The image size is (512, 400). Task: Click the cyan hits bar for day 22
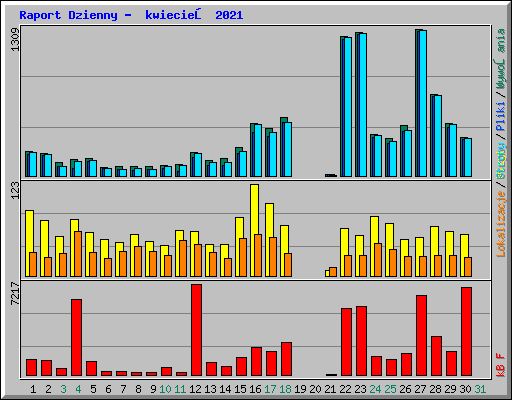coord(348,107)
